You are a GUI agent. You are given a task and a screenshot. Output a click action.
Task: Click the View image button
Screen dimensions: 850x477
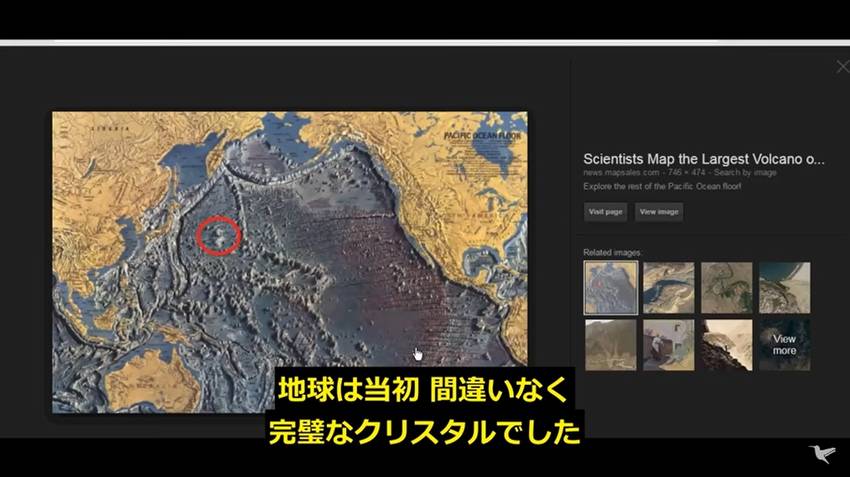pyautogui.click(x=659, y=212)
